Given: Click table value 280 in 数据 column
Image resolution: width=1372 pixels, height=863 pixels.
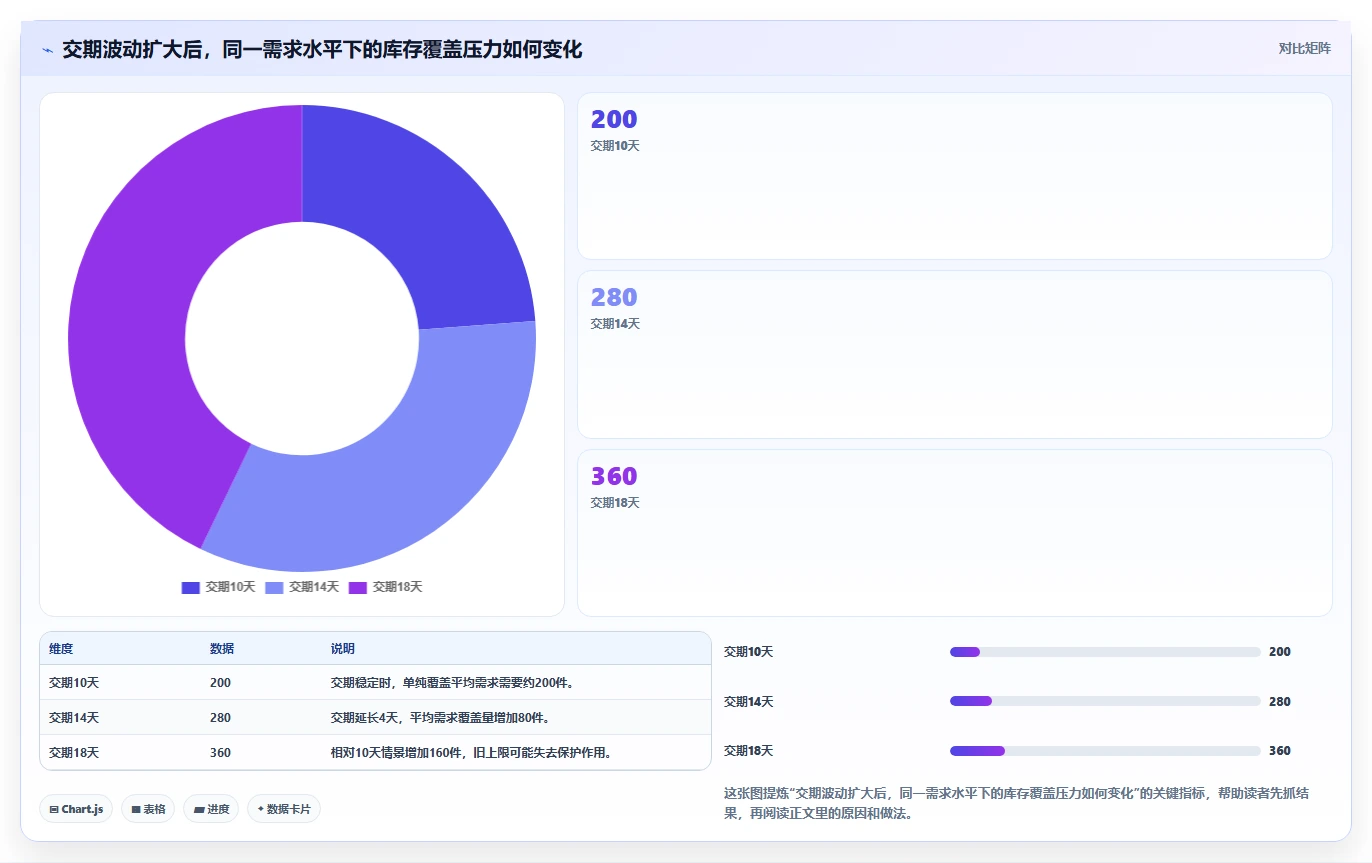Looking at the screenshot, I should (x=220, y=718).
